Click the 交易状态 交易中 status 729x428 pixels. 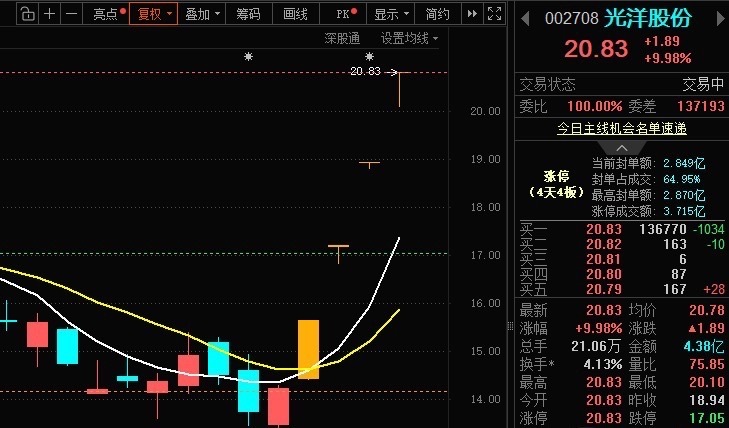point(703,84)
